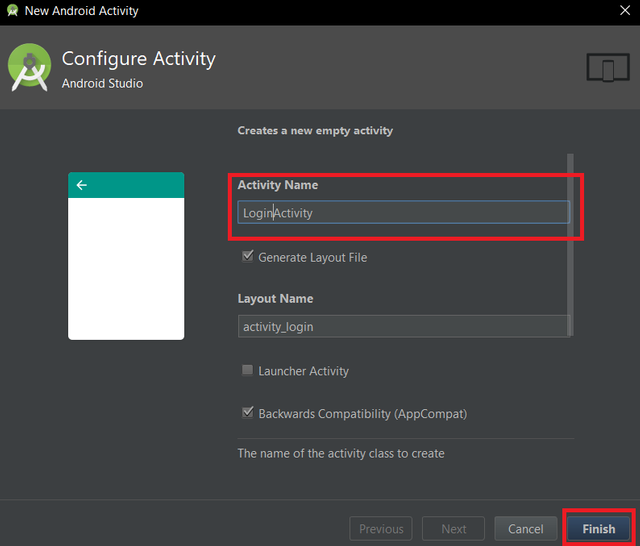This screenshot has width=640, height=546.
Task: Click the green Android Studio logo
Action: (30, 68)
